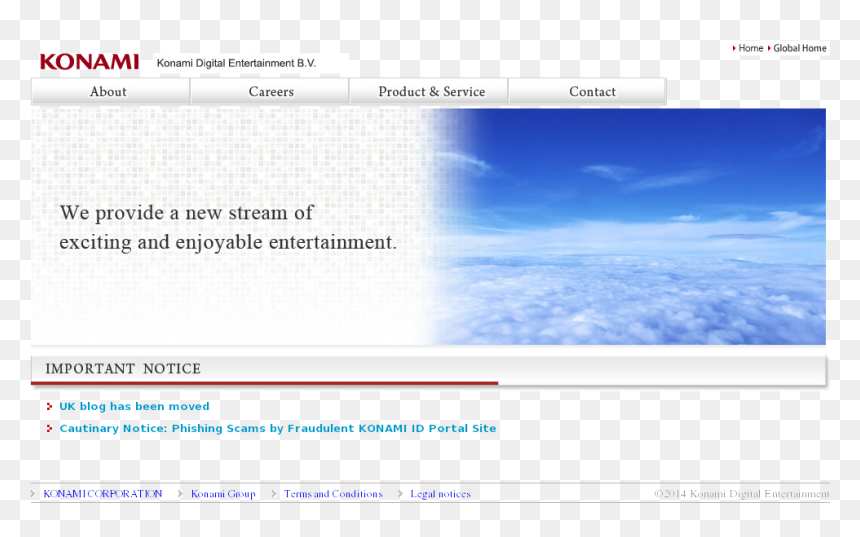Click the chevron before Terms and Conditions
This screenshot has height=537, width=860.
coord(273,494)
